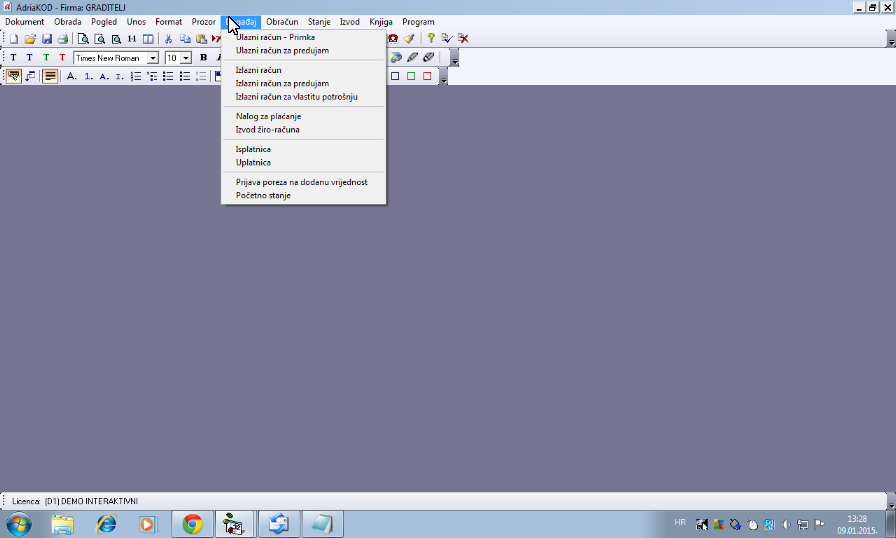Create a new document via toolbar icon
This screenshot has height=538, width=896.
pyautogui.click(x=14, y=39)
